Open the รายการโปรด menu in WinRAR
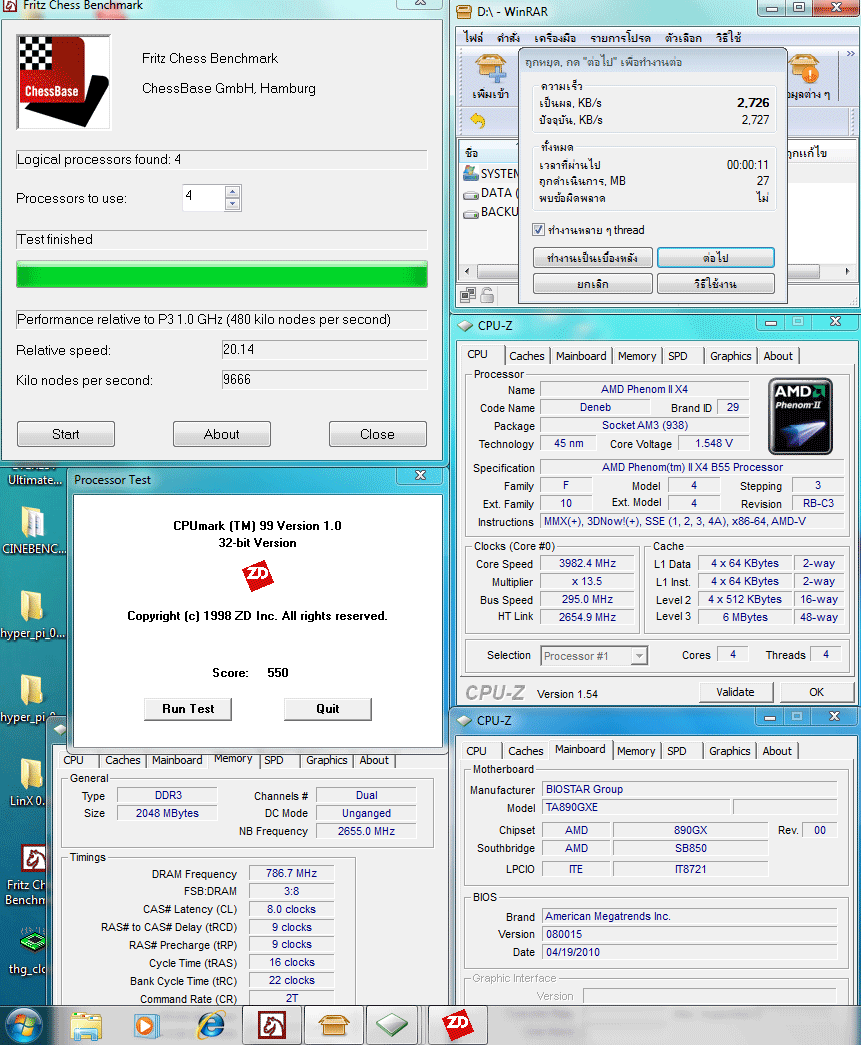 tap(620, 37)
